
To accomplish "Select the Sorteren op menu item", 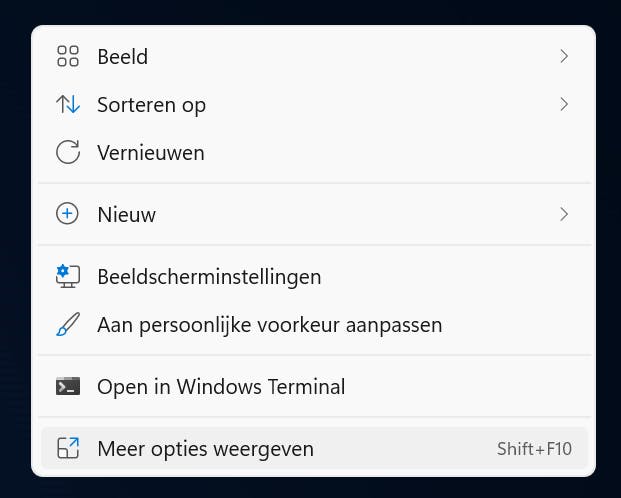I will [151, 105].
